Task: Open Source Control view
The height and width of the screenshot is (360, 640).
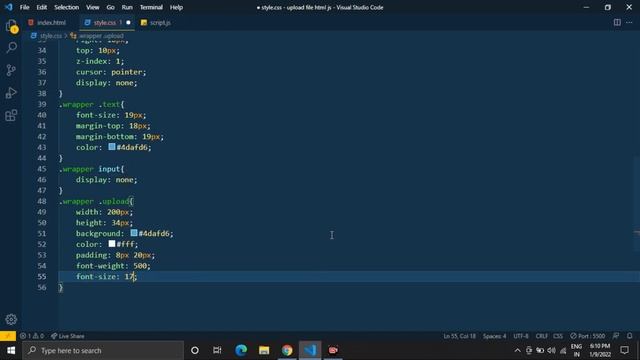Action: tap(11, 70)
